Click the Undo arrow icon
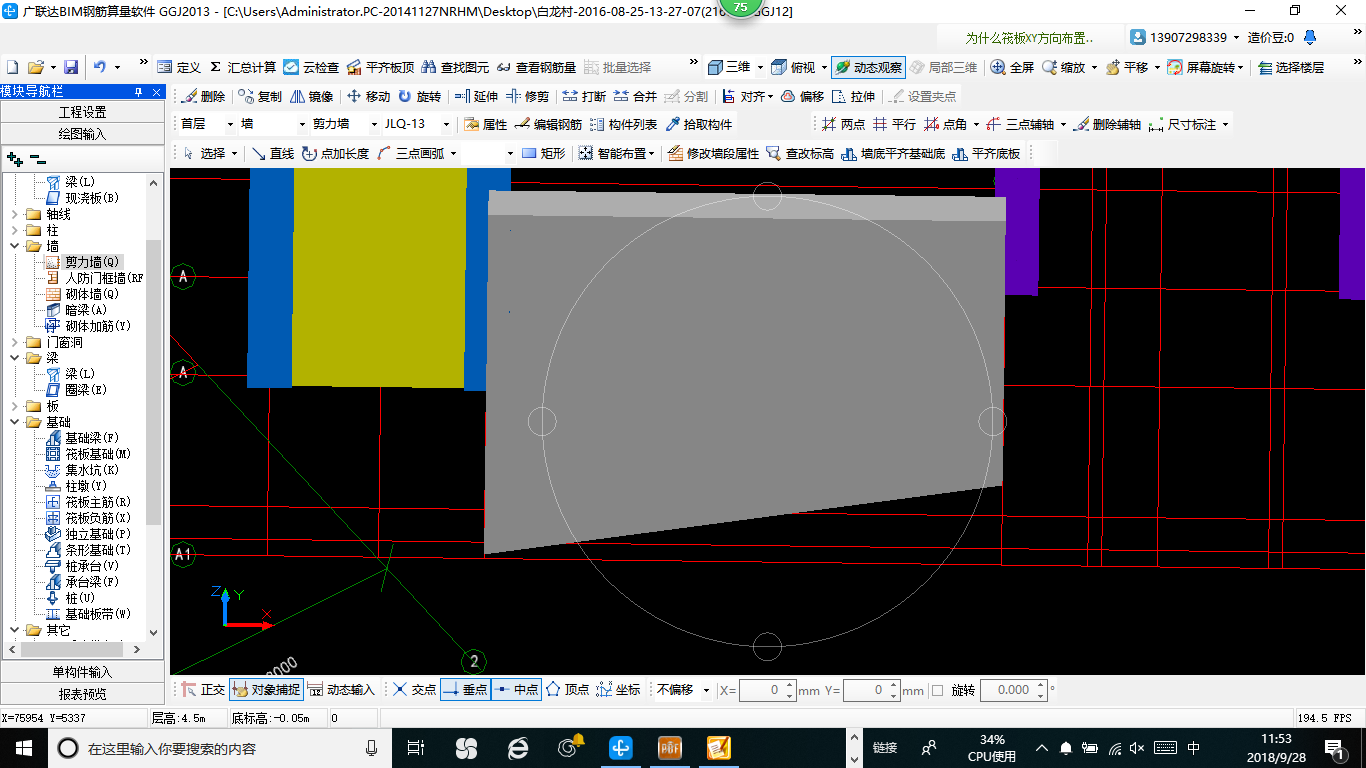The image size is (1366, 768). (x=100, y=67)
